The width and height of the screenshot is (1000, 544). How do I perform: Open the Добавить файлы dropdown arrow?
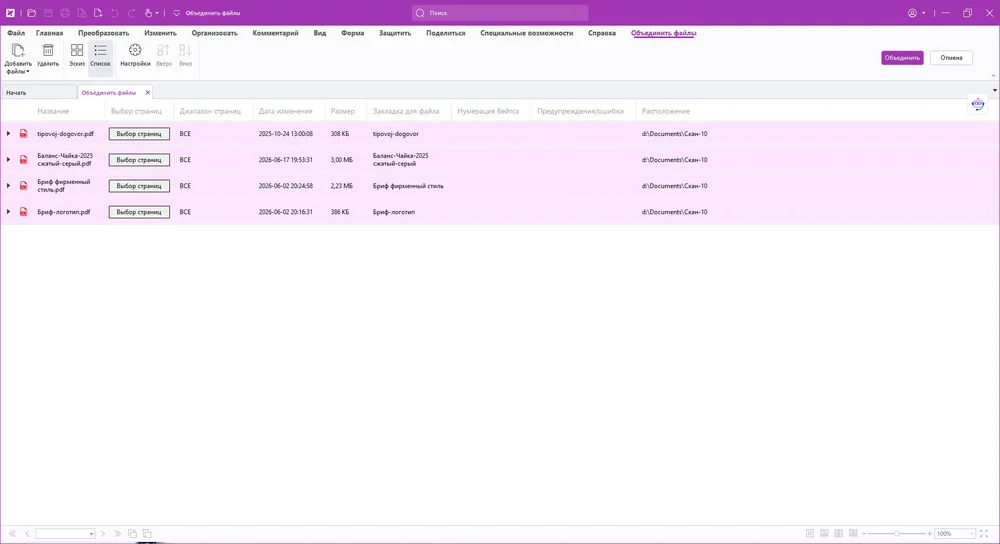pyautogui.click(x=27, y=71)
